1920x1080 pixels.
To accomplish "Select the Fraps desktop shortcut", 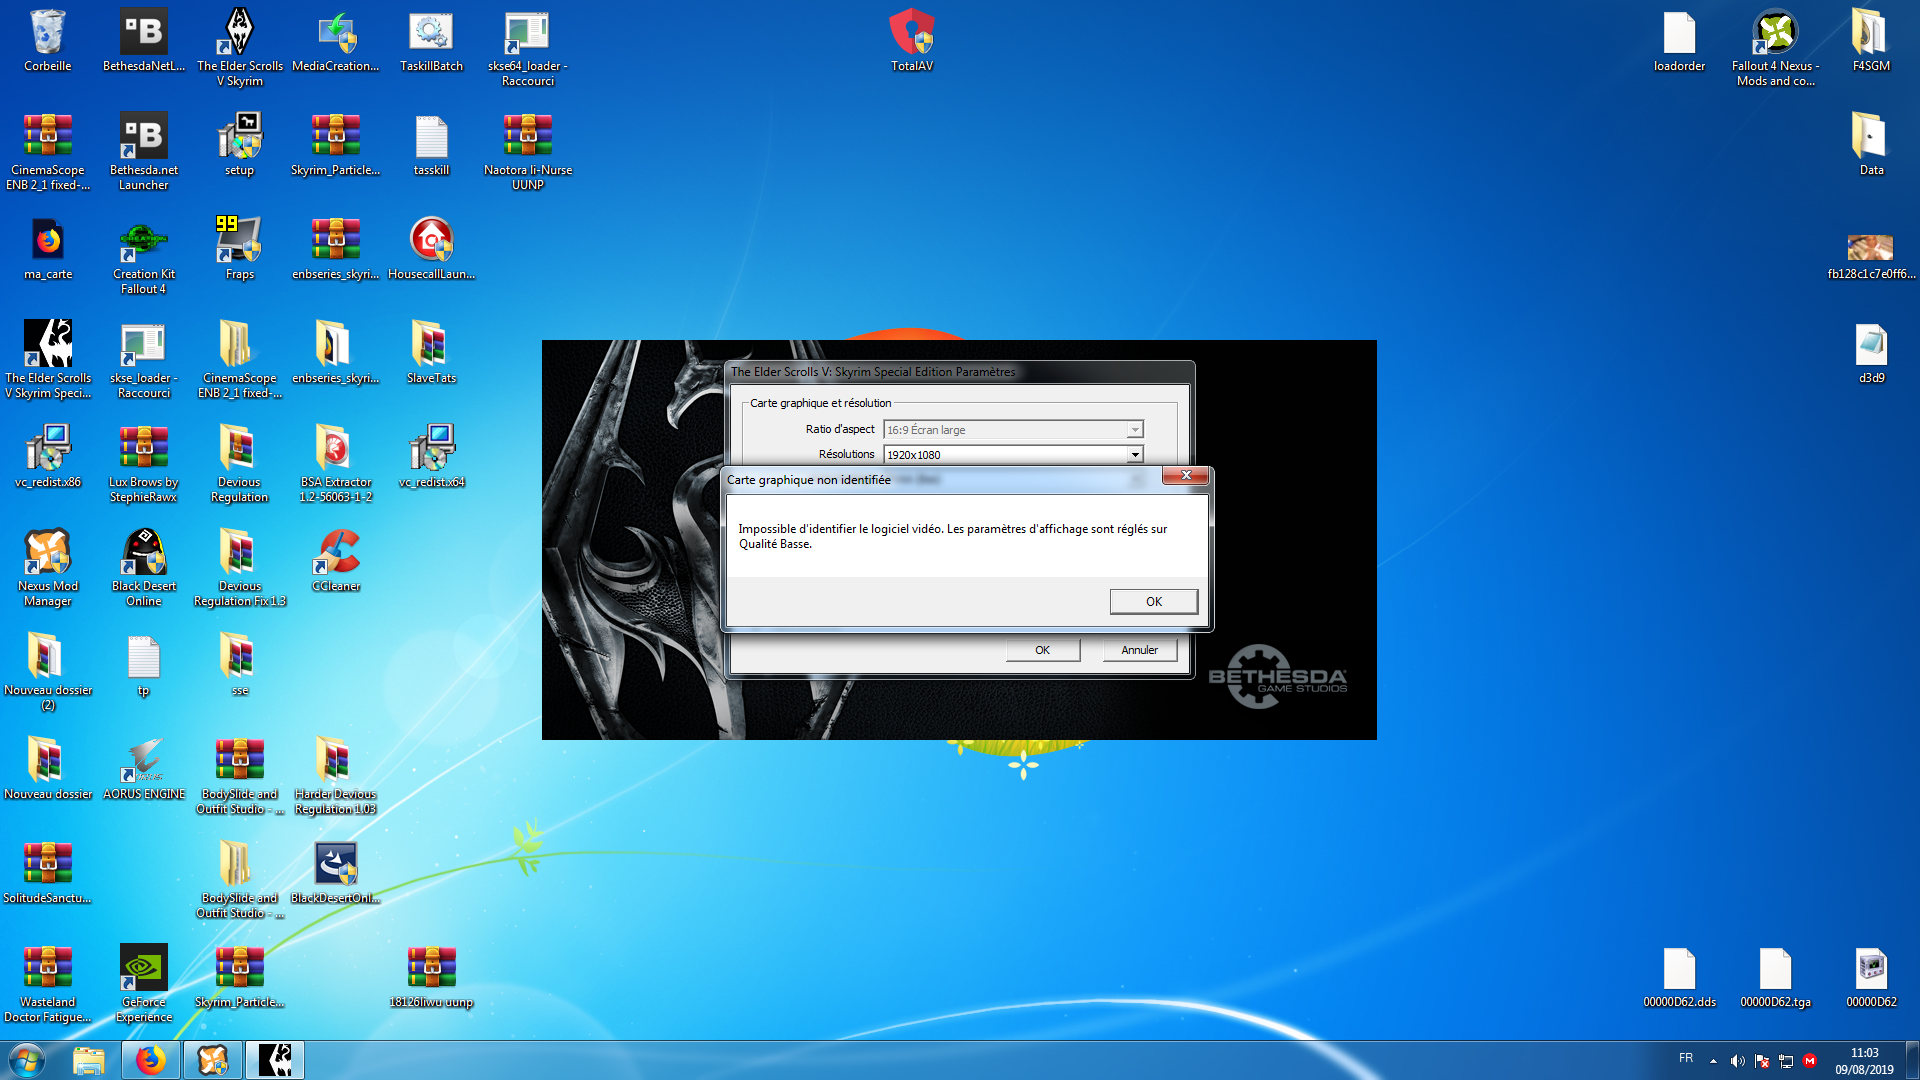I will pos(240,248).
